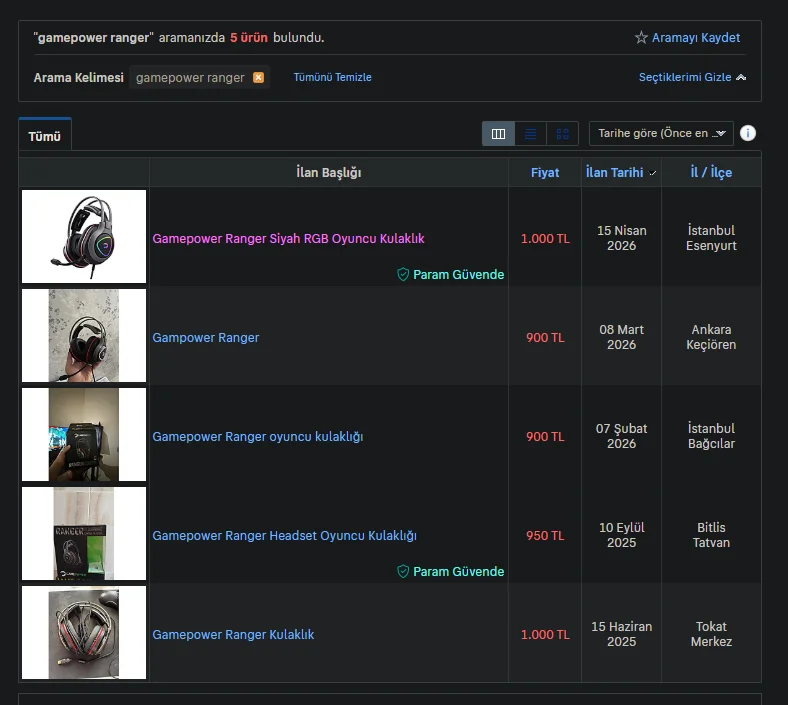
Task: Collapse selections with Seçtiklerimi Gizle
Action: tap(692, 77)
